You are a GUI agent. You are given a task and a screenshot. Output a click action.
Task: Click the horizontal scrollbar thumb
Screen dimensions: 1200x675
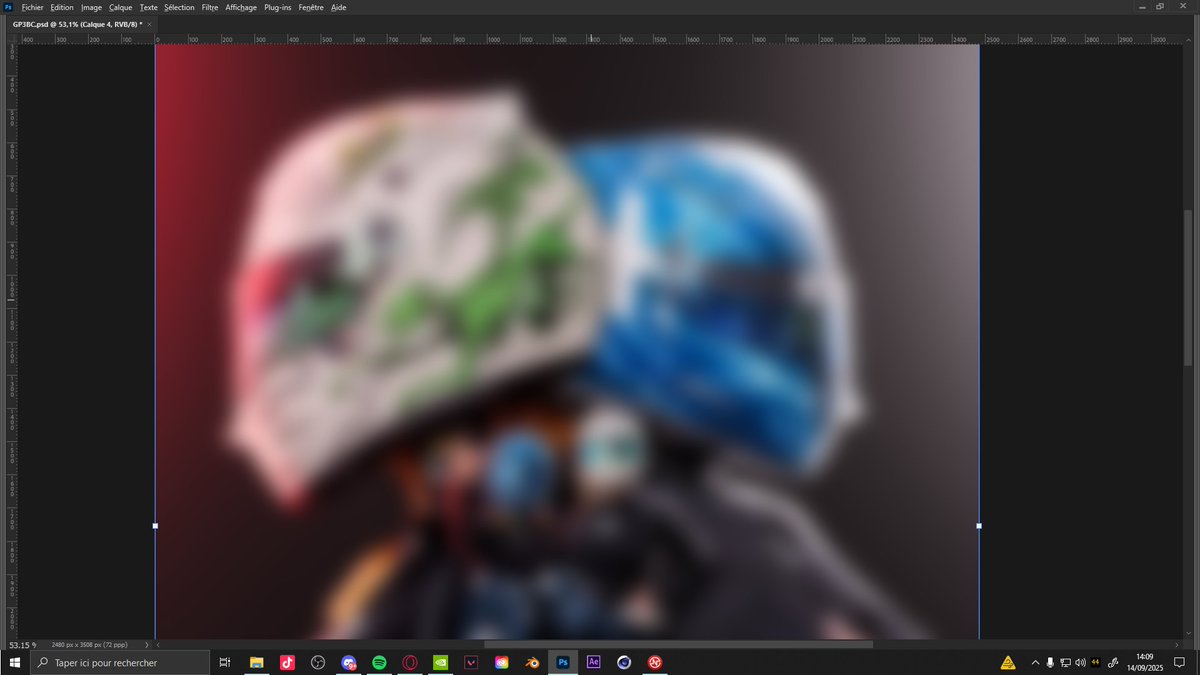point(678,645)
